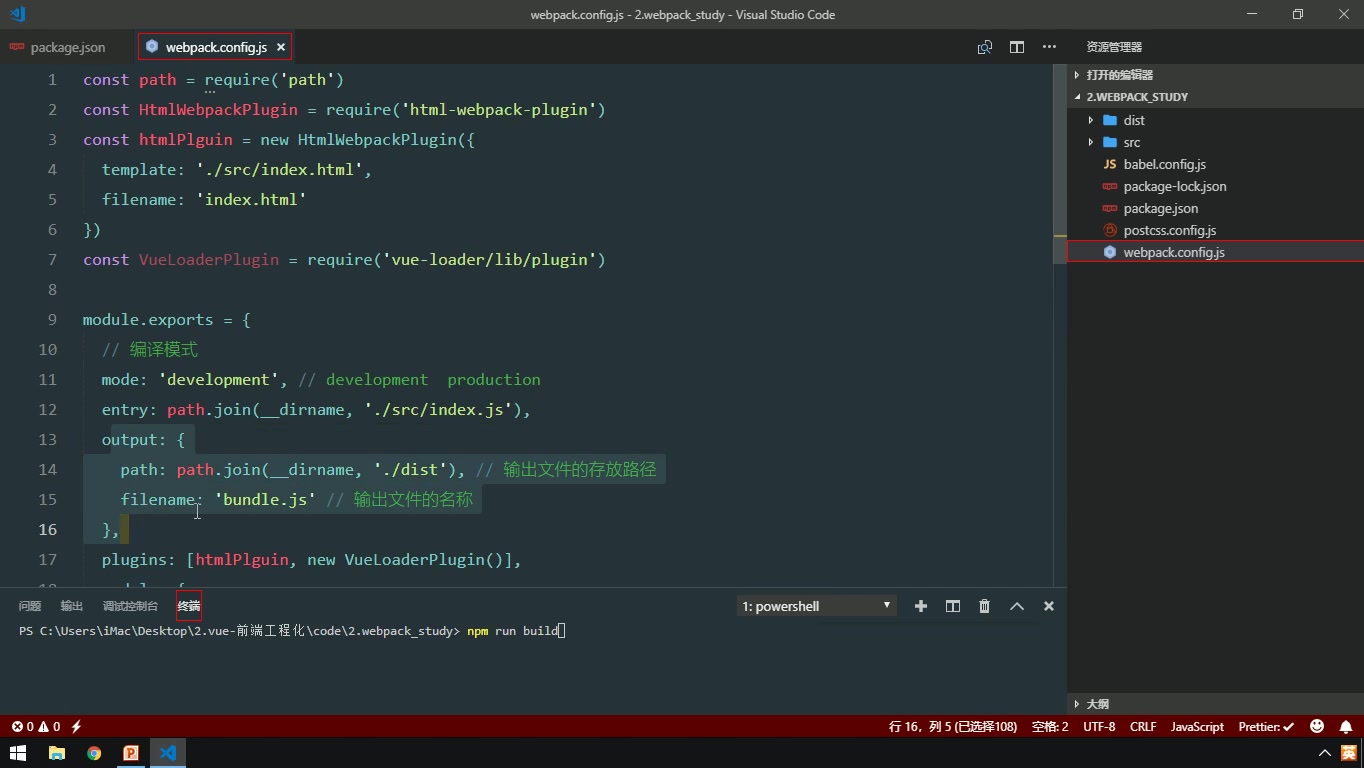Click the webpack icon in the explorer tree

click(1110, 252)
